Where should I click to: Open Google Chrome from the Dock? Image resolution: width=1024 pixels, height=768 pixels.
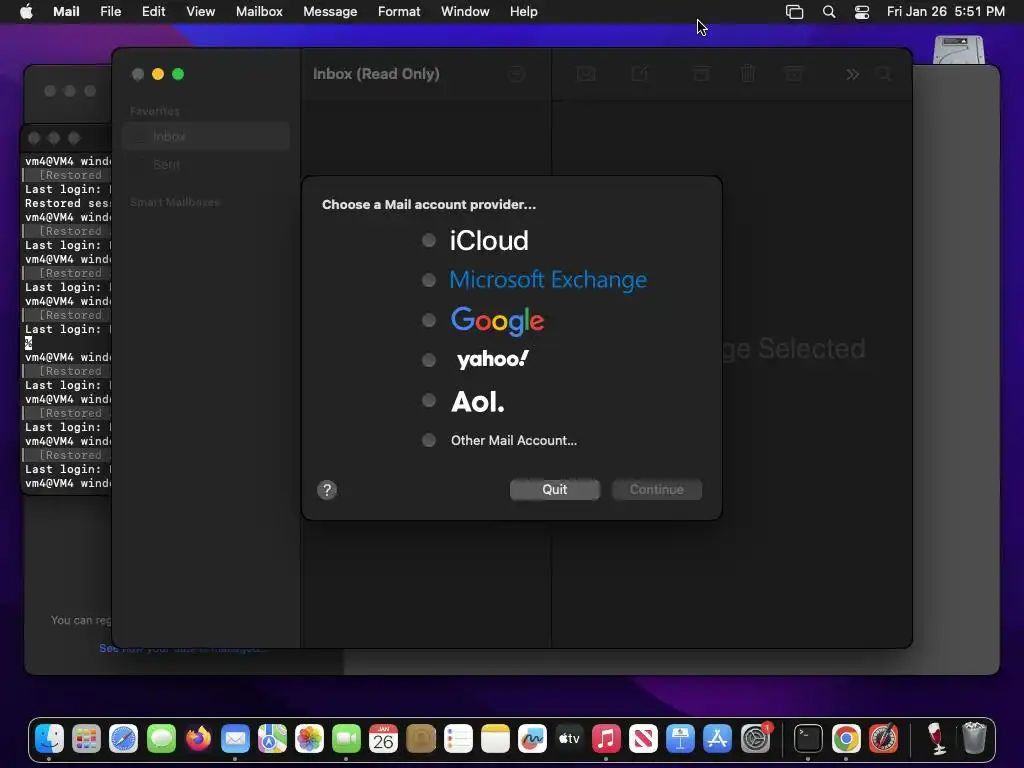tap(846, 739)
